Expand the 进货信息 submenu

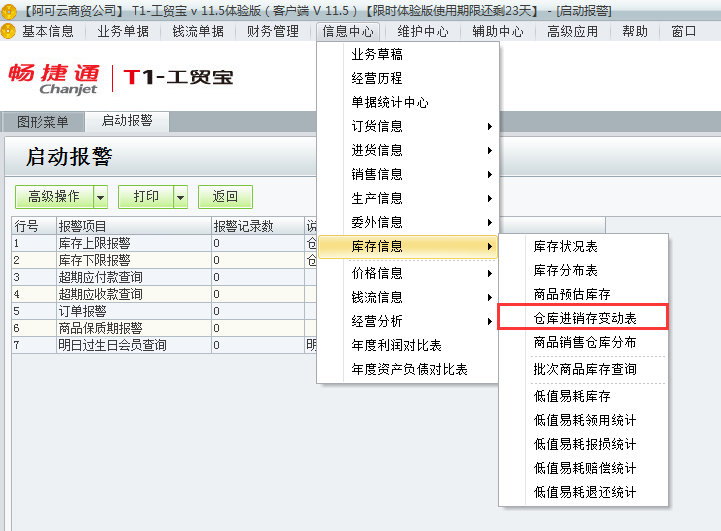click(407, 150)
